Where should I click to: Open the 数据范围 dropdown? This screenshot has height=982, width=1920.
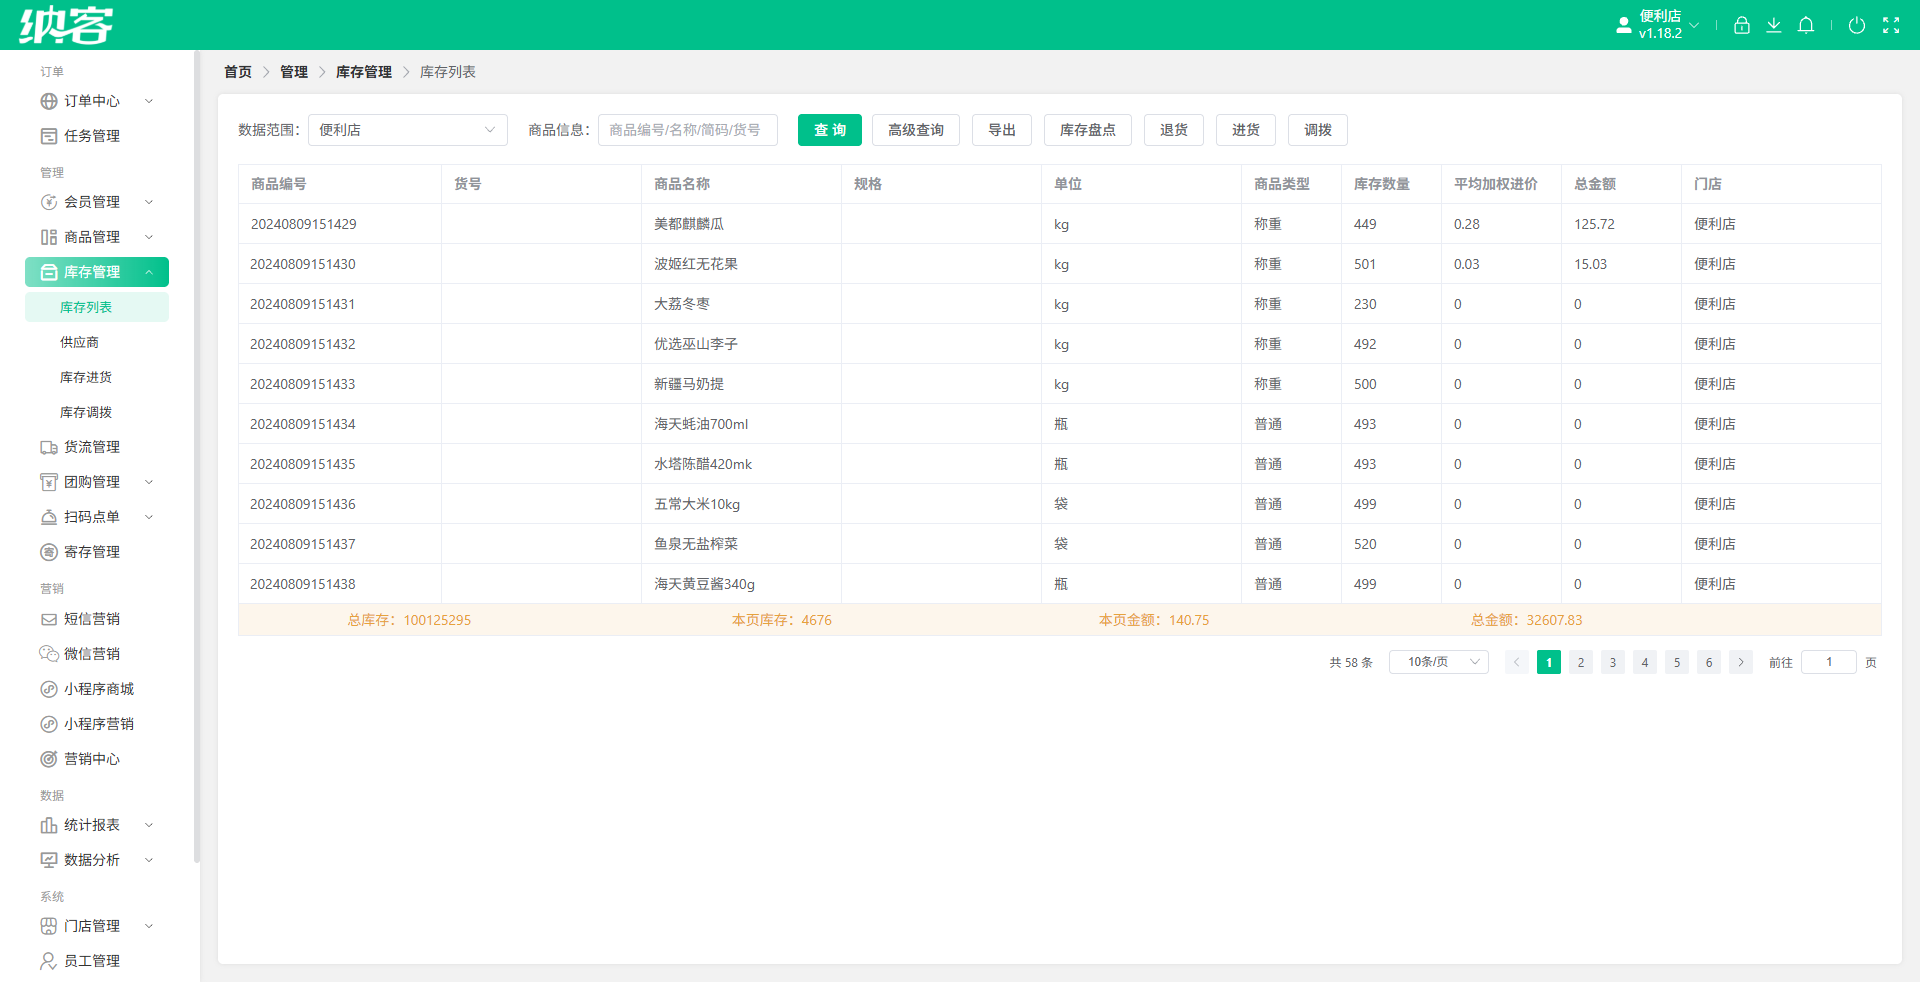coord(408,130)
